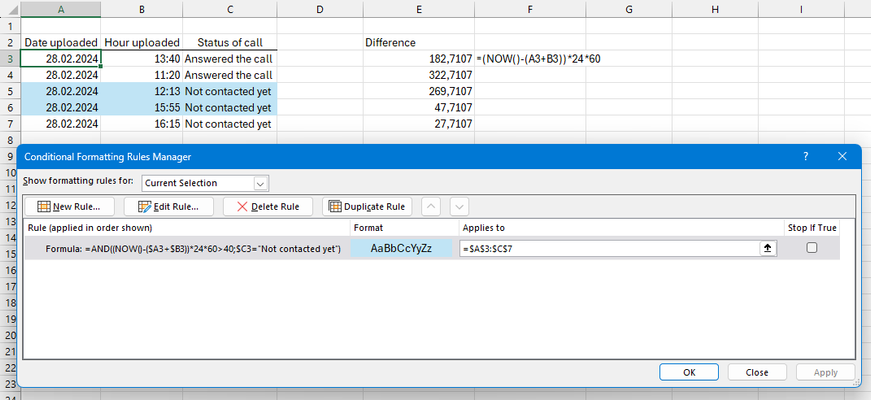
Task: Select the difference value 322,7107
Action: (419, 75)
